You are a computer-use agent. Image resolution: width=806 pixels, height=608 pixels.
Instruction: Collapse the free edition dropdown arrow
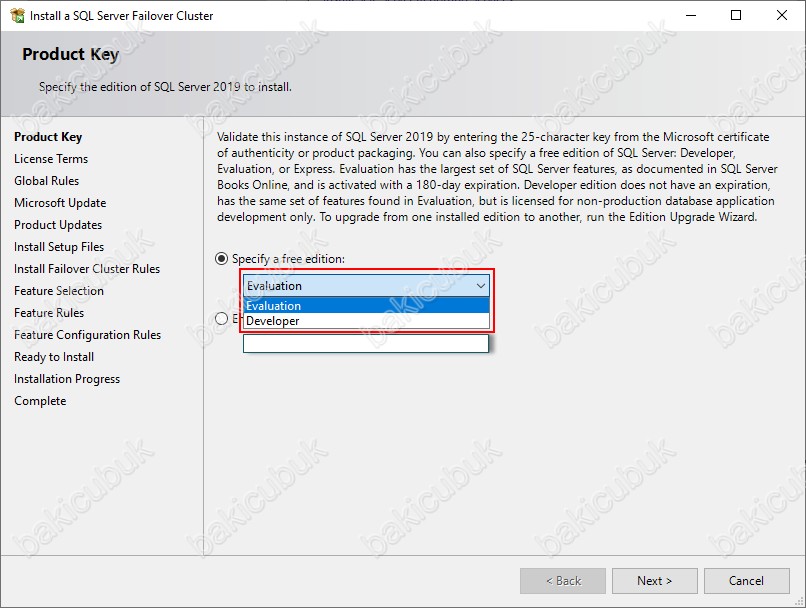481,286
